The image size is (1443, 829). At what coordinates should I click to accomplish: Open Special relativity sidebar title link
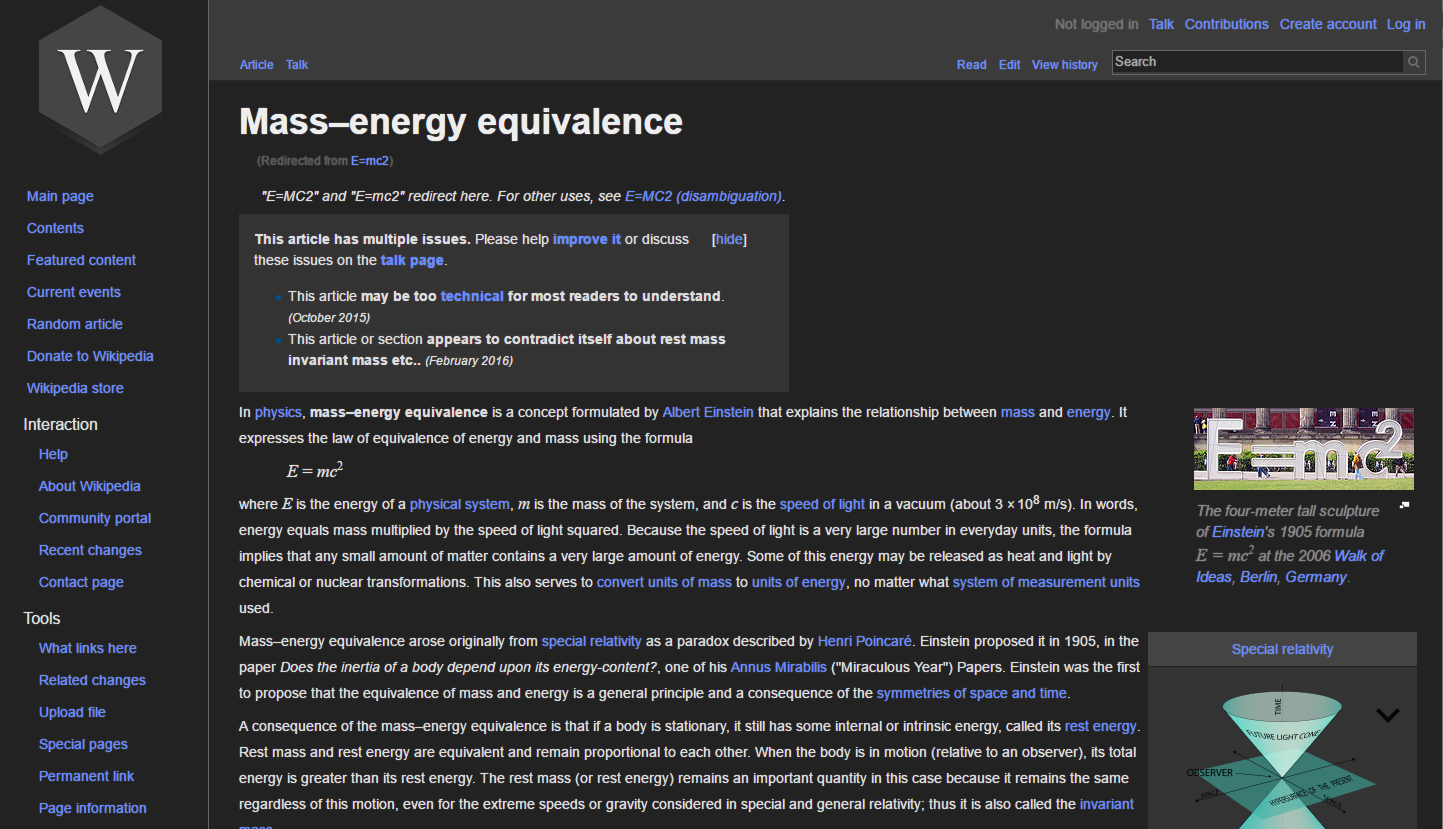1282,649
